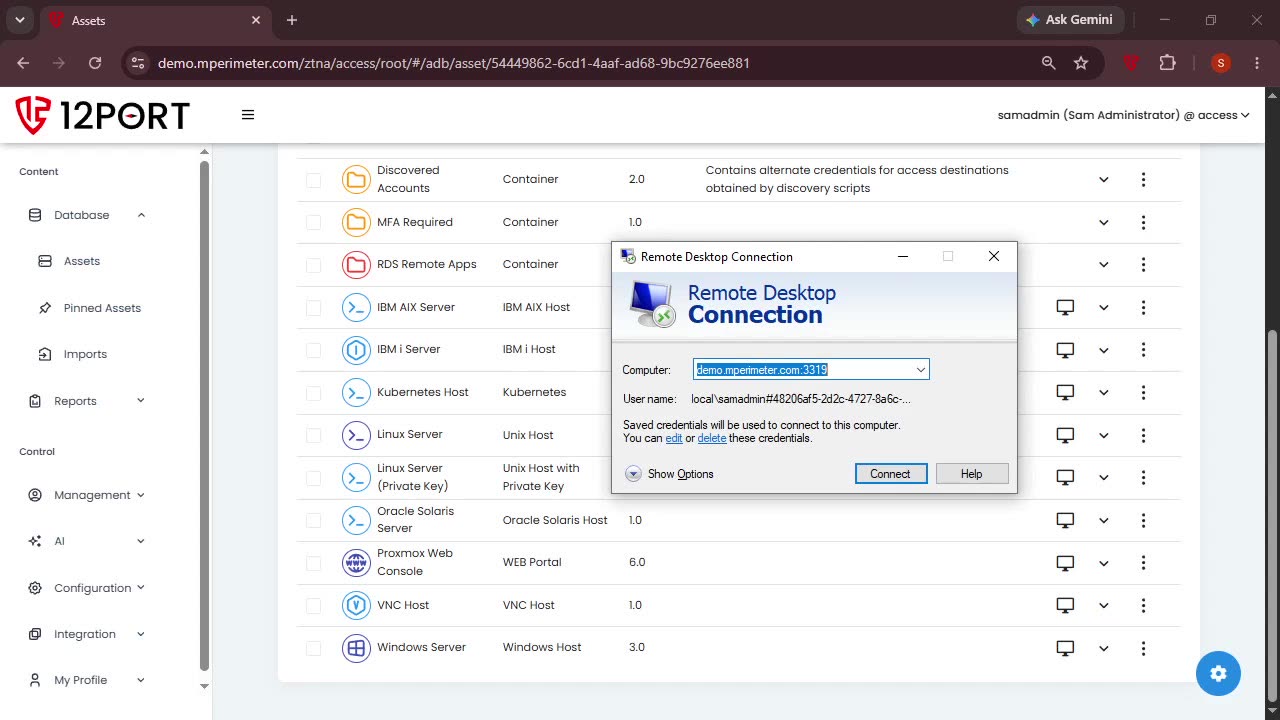The image size is (1280, 720).
Task: Open remote session for Linux Server monitor icon
Action: coord(1065,435)
